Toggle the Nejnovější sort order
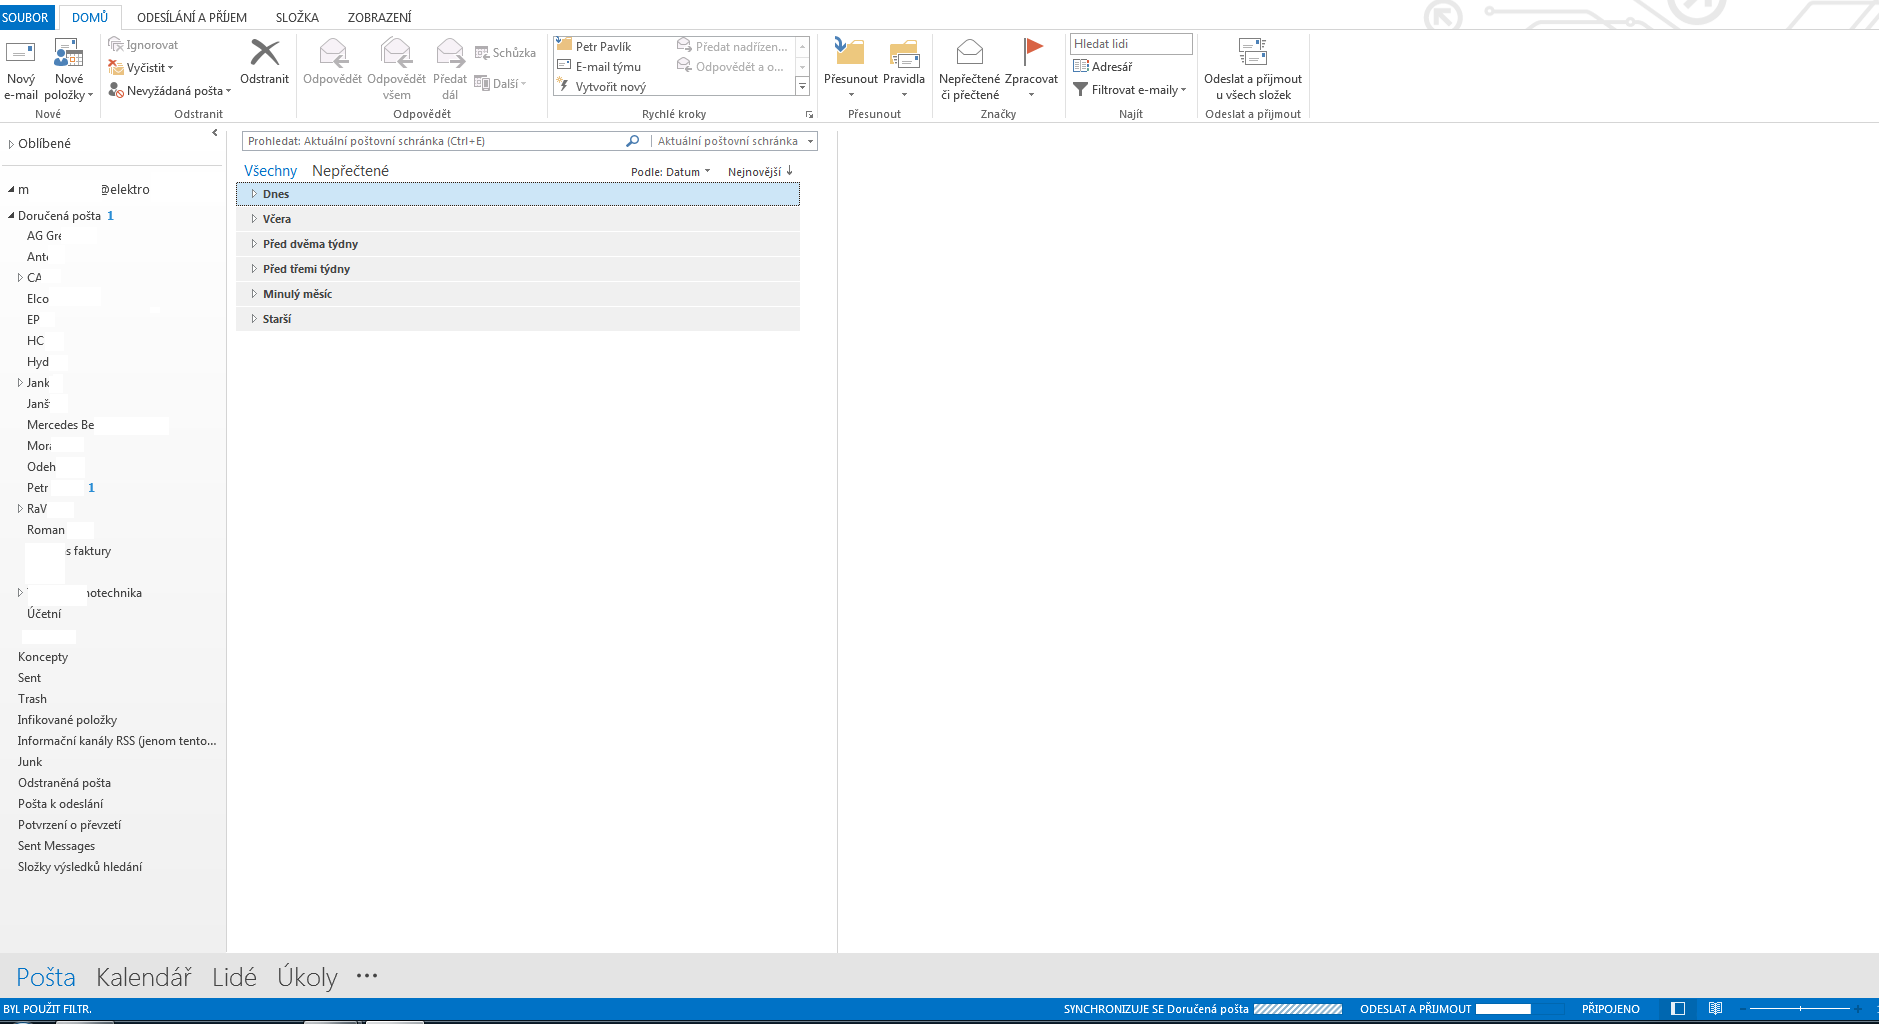The width and height of the screenshot is (1879, 1024). point(759,172)
